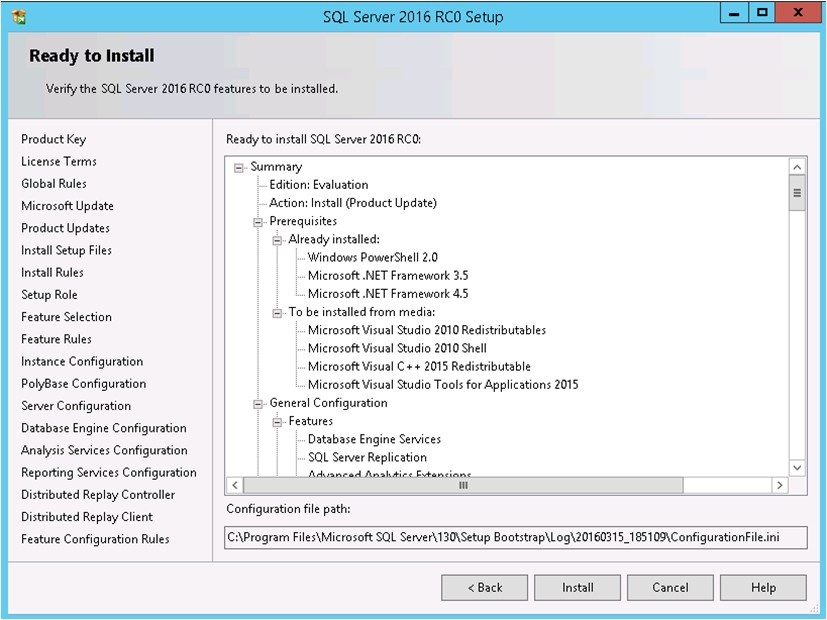
Task: Select the Action: Install (Product Update) row
Action: pyautogui.click(x=353, y=203)
